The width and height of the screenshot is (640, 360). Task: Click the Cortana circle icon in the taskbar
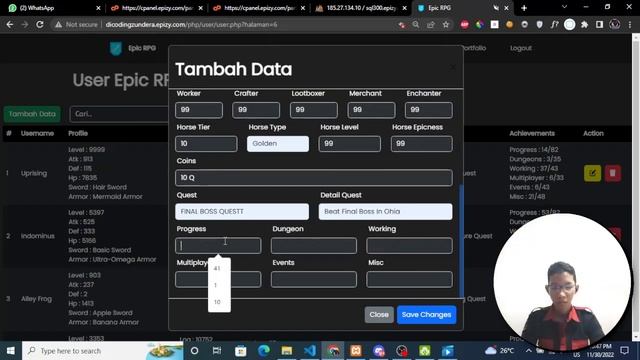point(194,351)
